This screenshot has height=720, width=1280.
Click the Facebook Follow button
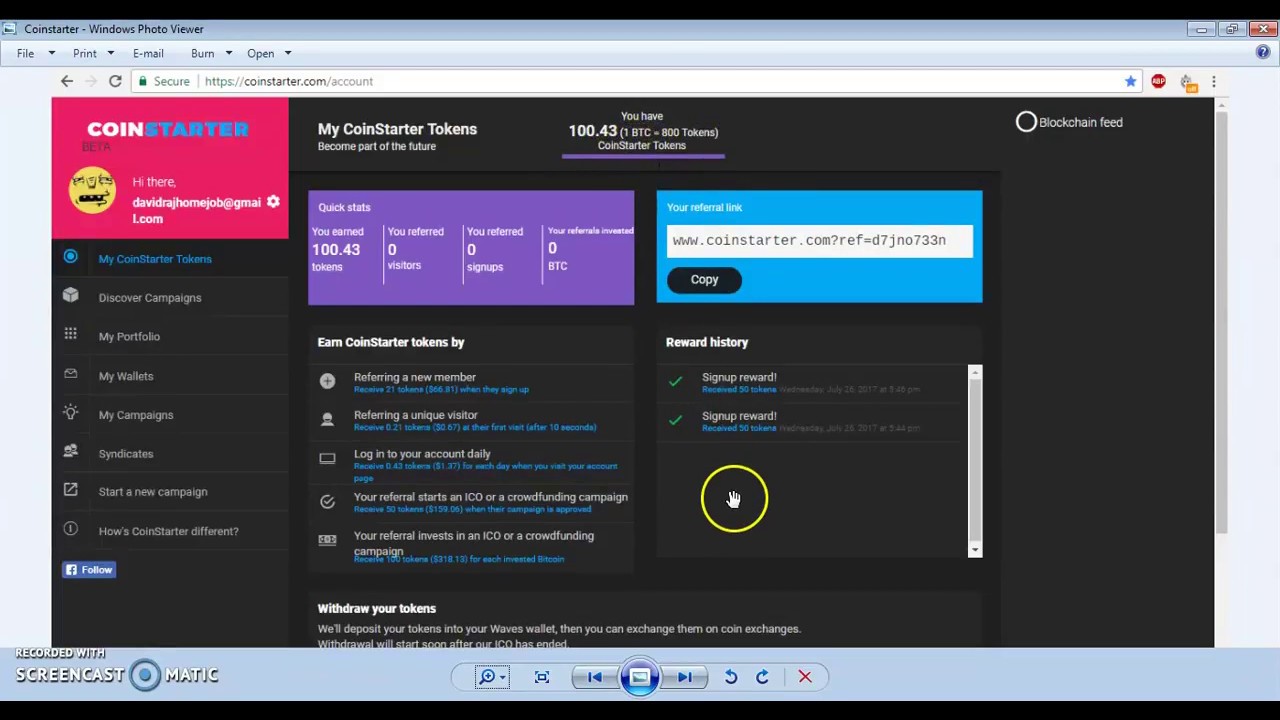point(89,570)
